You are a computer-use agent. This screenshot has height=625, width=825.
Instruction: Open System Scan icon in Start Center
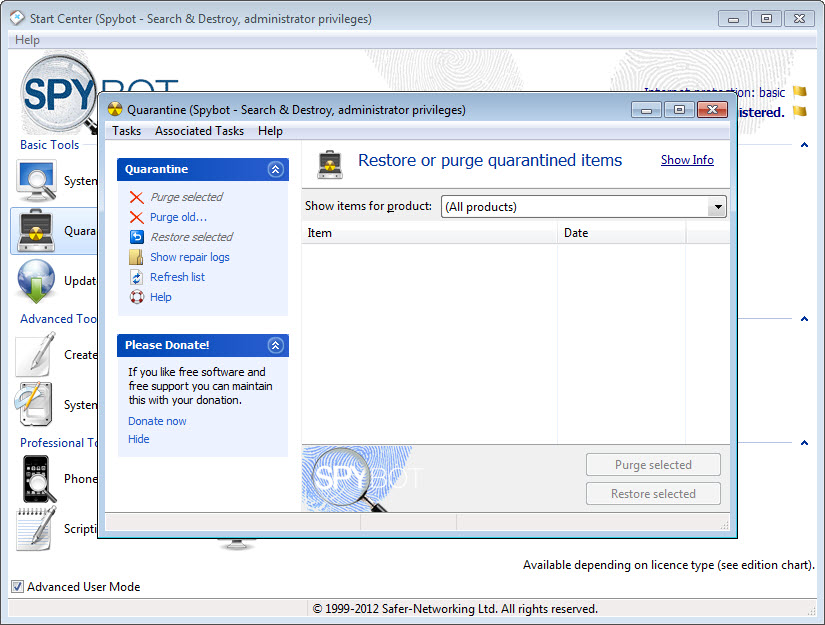36,181
